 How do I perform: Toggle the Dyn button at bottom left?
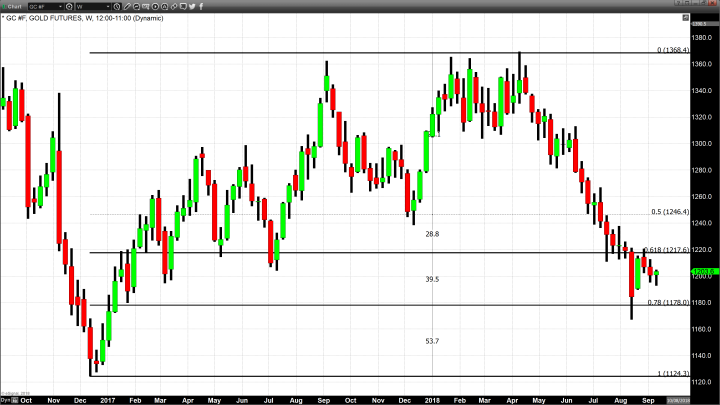6,400
